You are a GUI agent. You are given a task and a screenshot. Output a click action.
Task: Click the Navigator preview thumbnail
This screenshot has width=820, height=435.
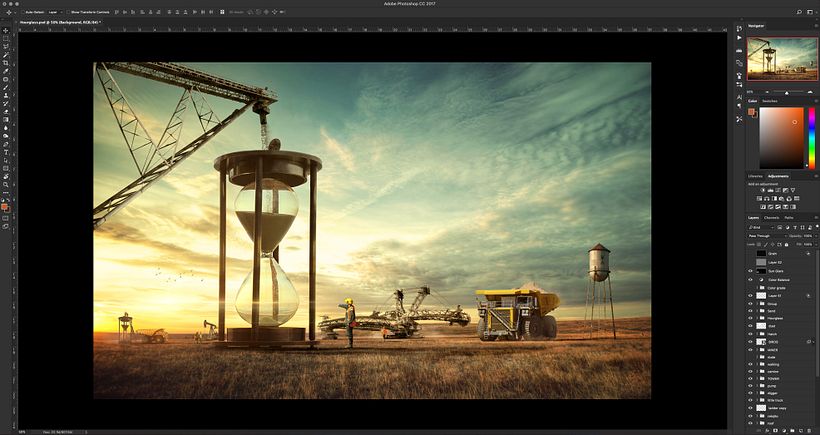[782, 58]
